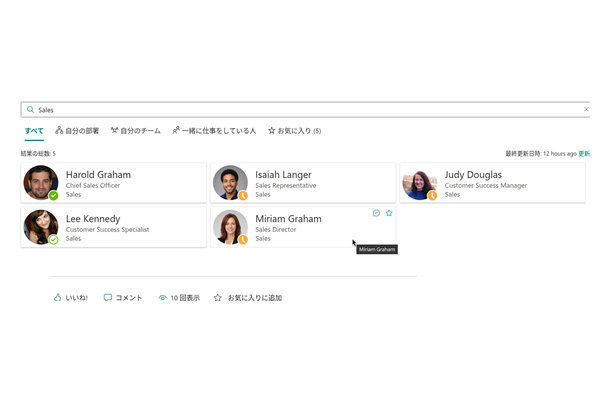This screenshot has width=600, height=400.
Task: Open the 一緒に仕事をしている人 tab
Action: pos(214,131)
